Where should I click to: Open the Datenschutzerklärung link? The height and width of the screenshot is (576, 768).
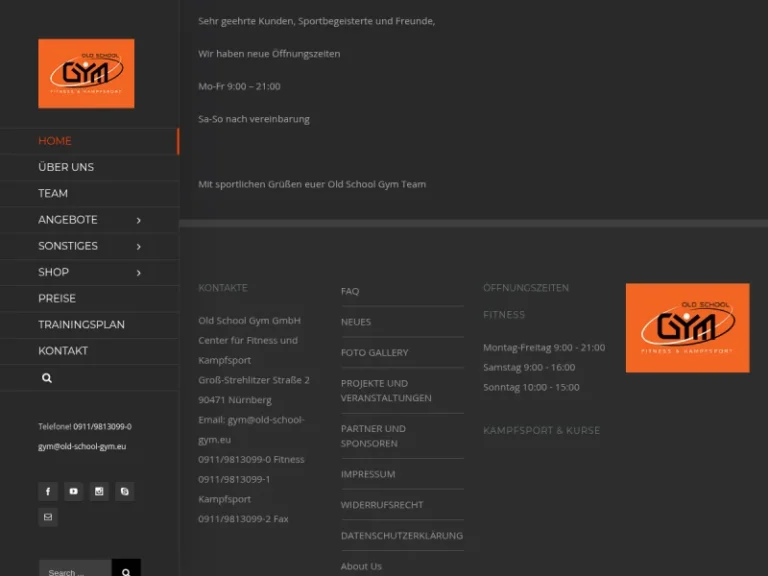pos(401,536)
